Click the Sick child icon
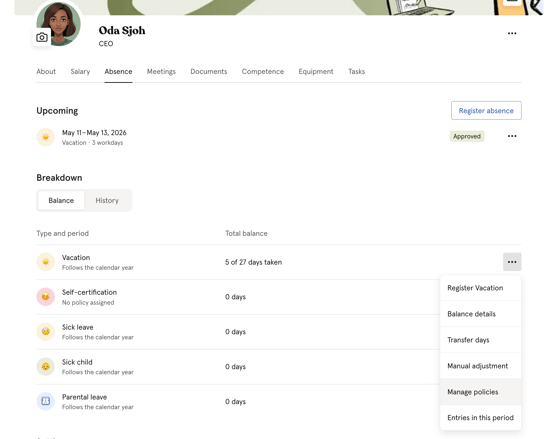This screenshot has height=439, width=548. [46, 367]
